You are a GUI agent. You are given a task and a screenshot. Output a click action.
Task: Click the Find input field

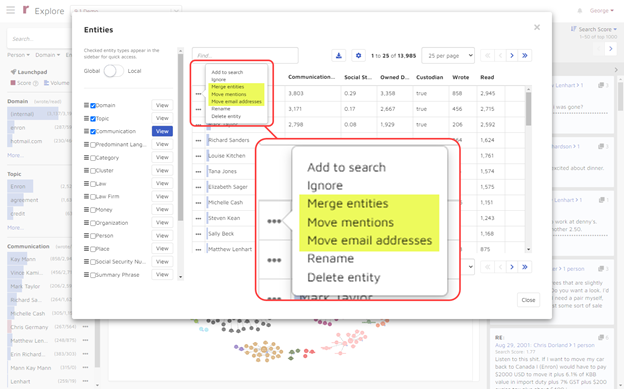(x=245, y=55)
